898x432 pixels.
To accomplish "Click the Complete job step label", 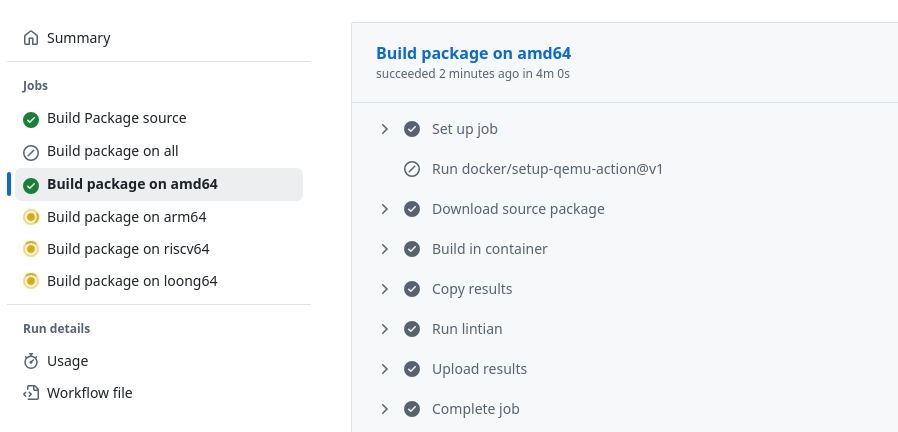I will coord(475,409).
